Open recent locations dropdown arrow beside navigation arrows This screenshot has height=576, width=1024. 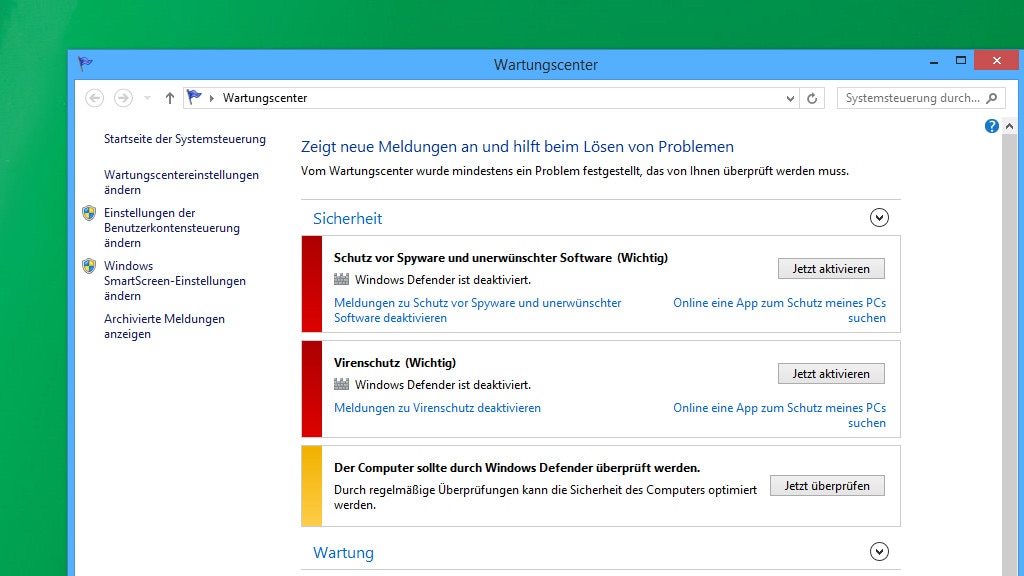148,98
